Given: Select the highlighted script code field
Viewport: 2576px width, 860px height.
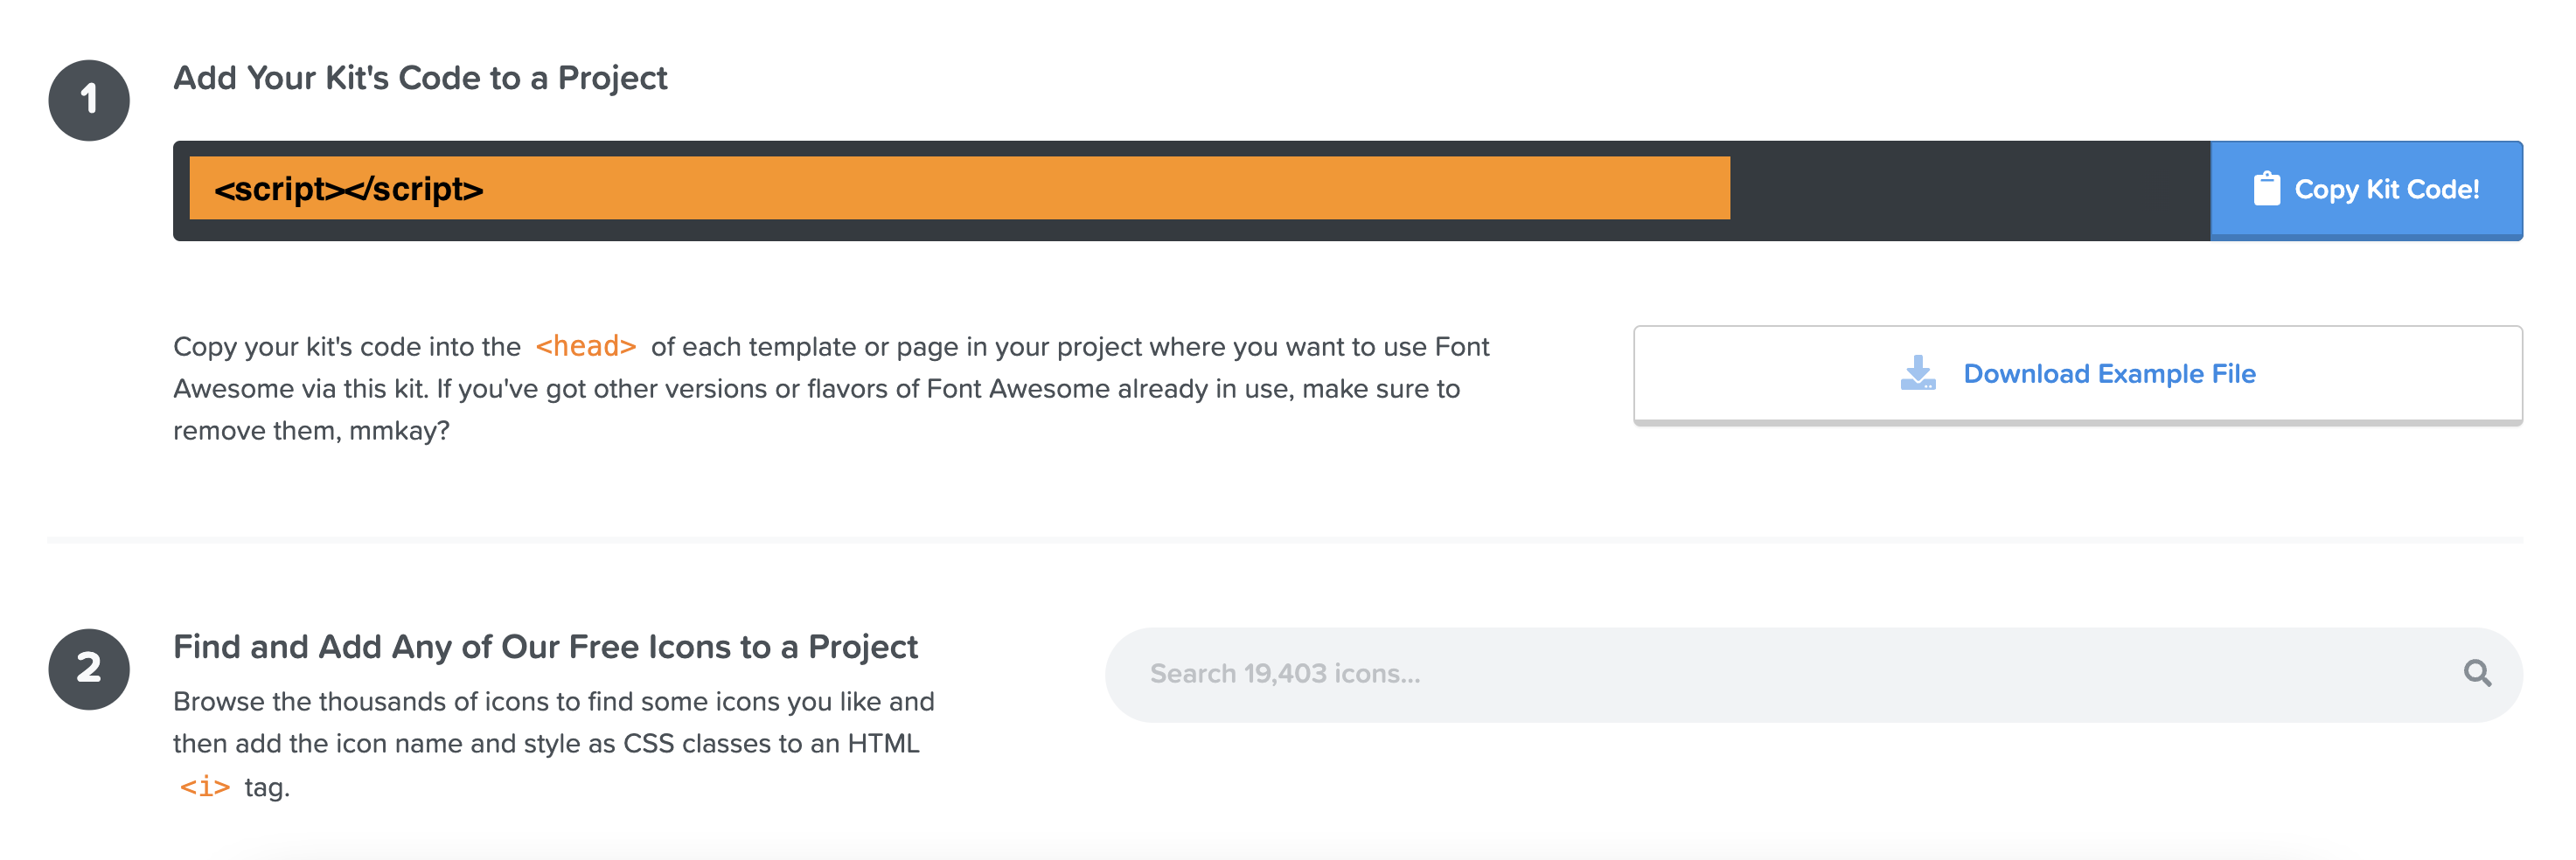Looking at the screenshot, I should (x=959, y=188).
